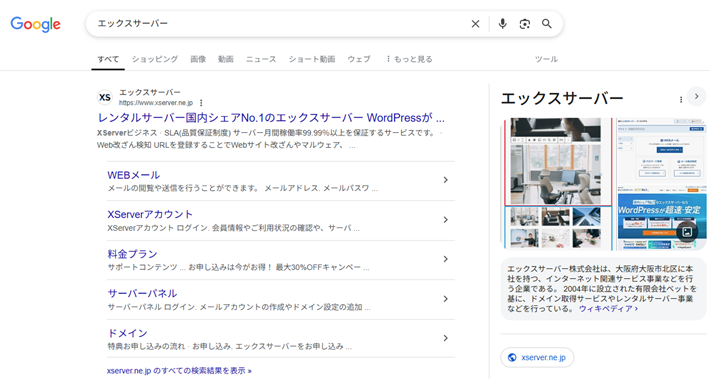The width and height of the screenshot is (710, 379).
Task: Switch to the 画像 tab
Action: pyautogui.click(x=198, y=59)
